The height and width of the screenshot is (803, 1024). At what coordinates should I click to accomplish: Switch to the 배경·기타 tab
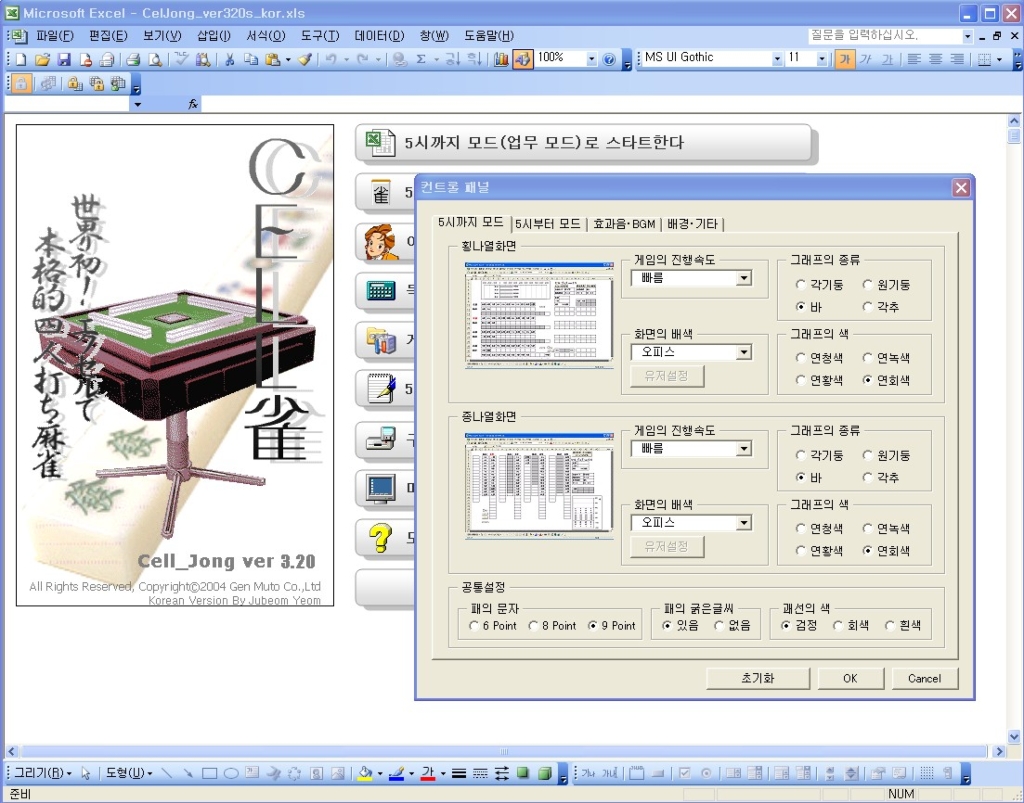(x=692, y=224)
